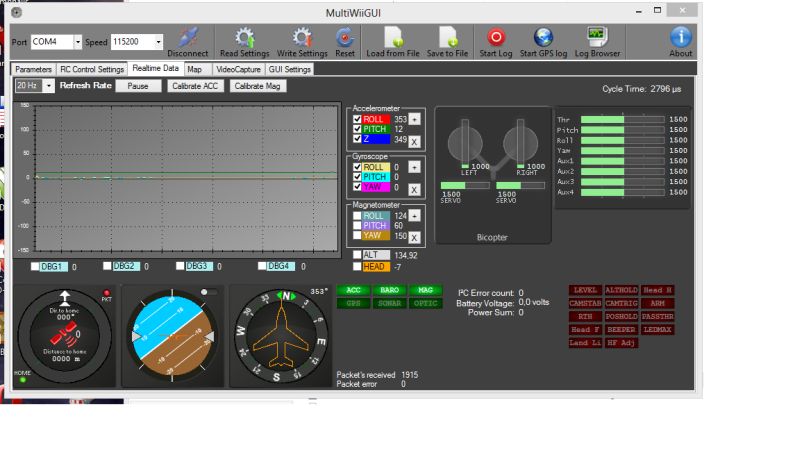Click the X button in Magnetometer group
The image size is (800, 450).
click(414, 238)
